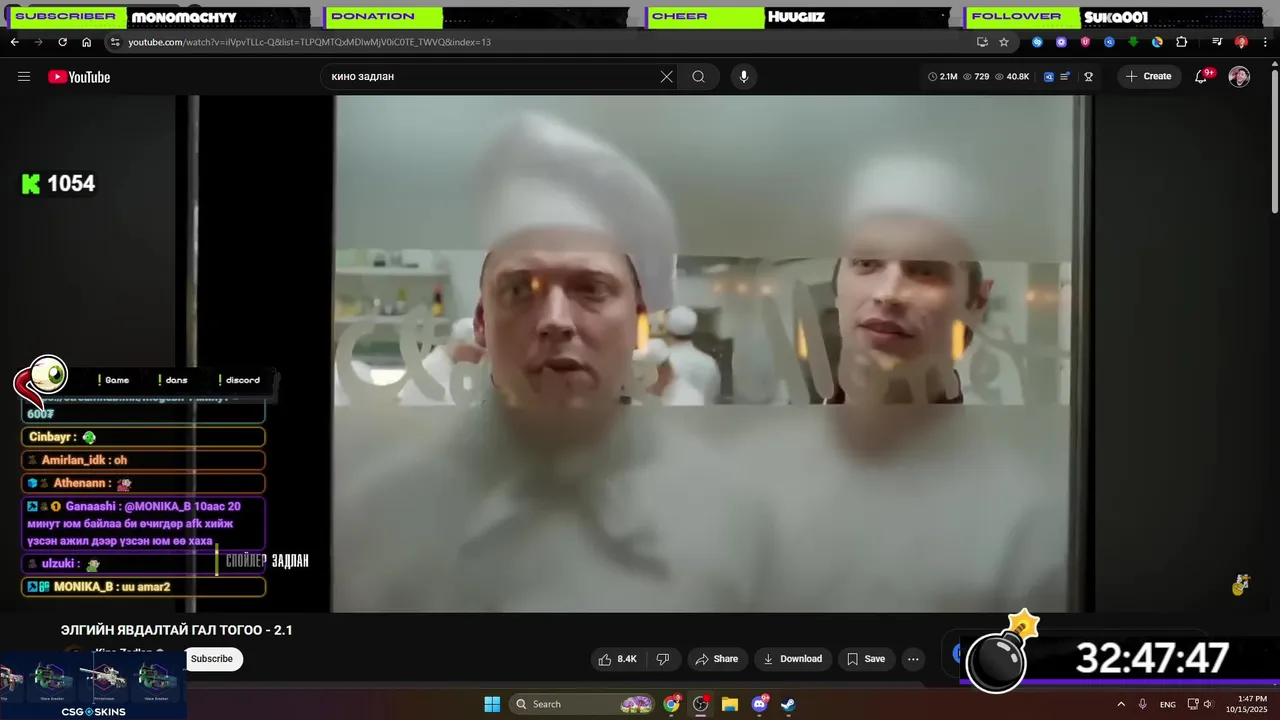Open Chrome from the taskbar
This screenshot has width=1280, height=720.
(x=672, y=704)
